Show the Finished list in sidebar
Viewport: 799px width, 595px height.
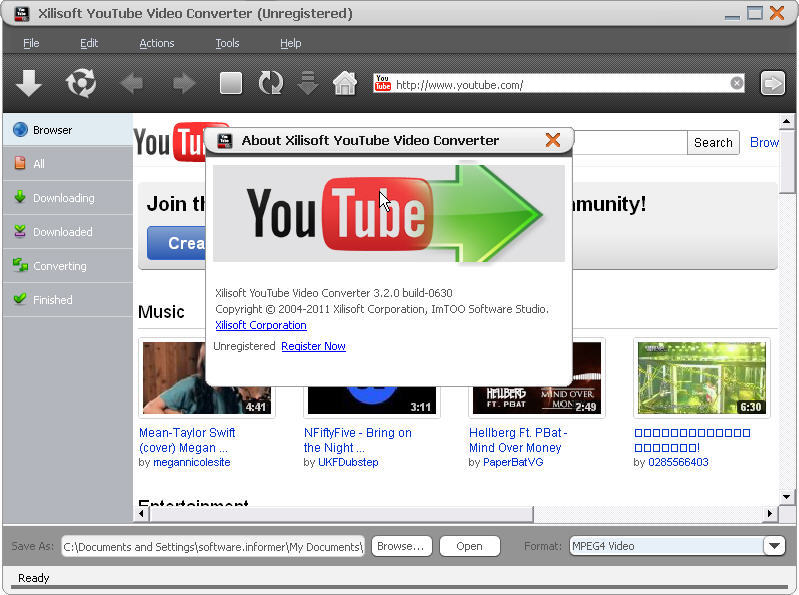(68, 300)
